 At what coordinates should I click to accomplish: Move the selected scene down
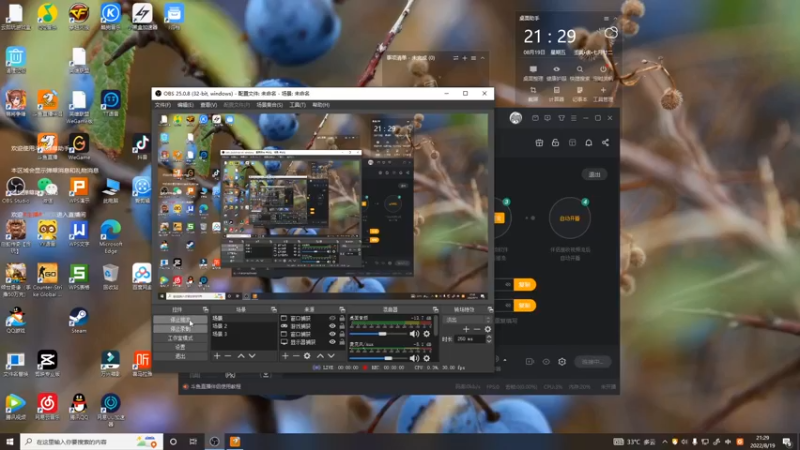pos(252,356)
